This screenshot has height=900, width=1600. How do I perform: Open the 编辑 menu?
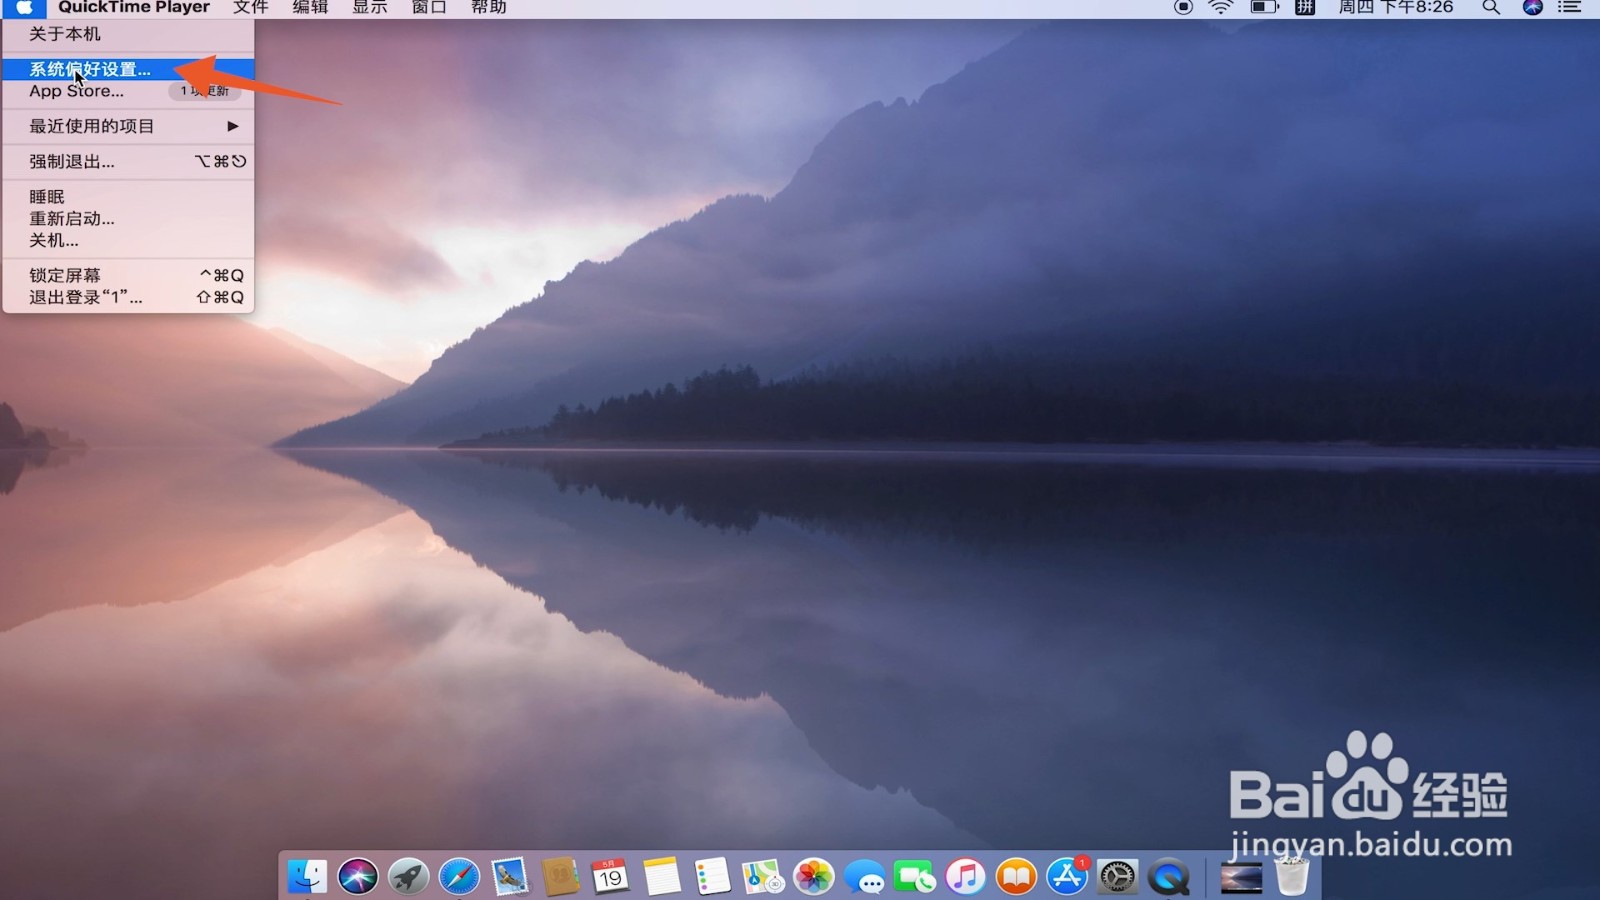pos(310,7)
